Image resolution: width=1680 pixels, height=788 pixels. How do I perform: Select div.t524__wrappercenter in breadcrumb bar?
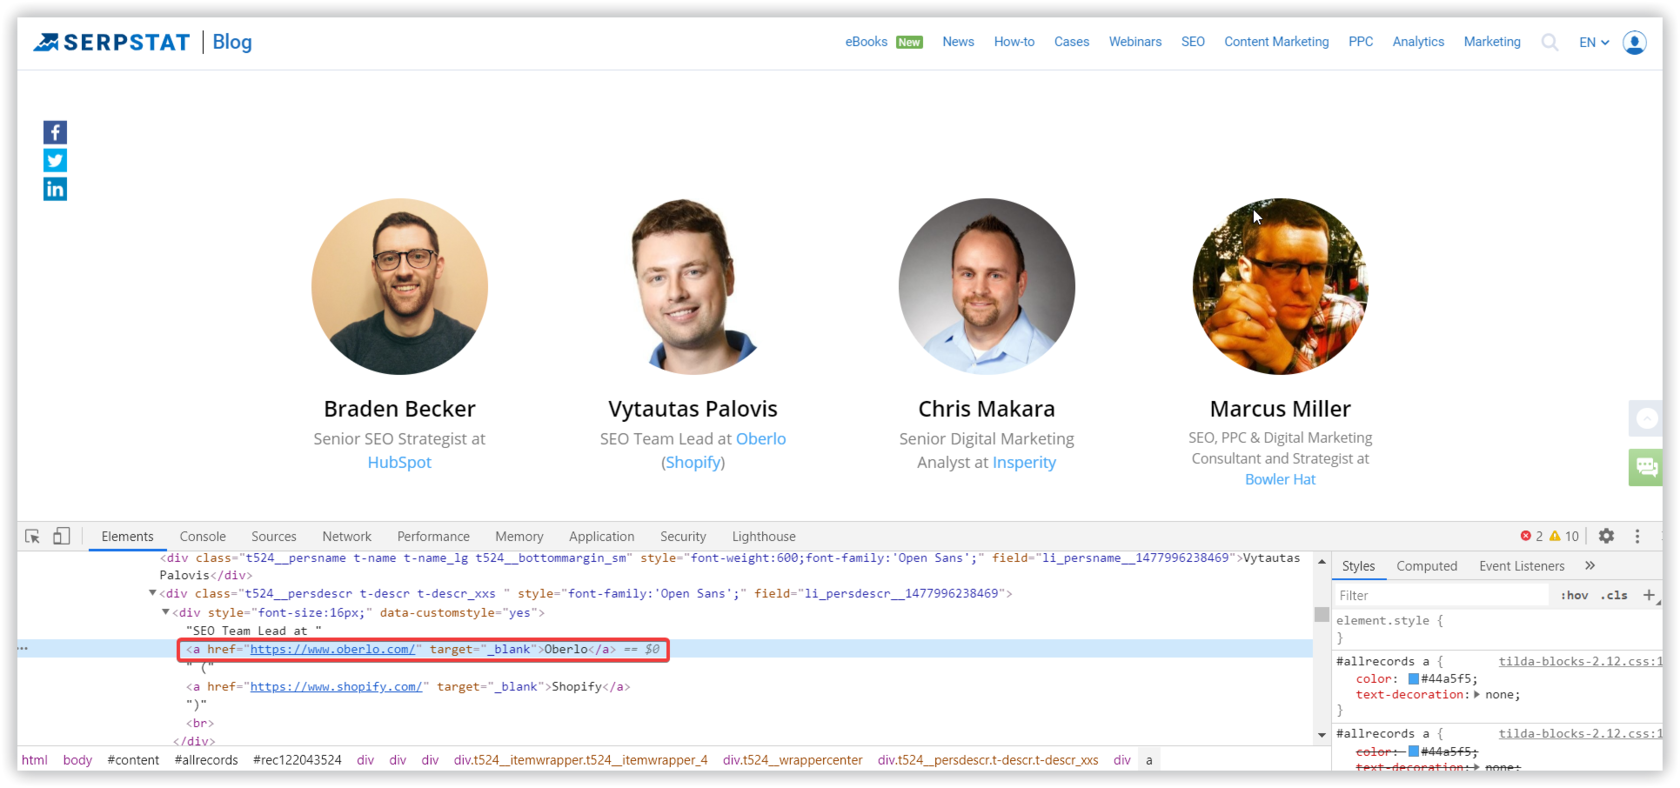click(x=792, y=760)
